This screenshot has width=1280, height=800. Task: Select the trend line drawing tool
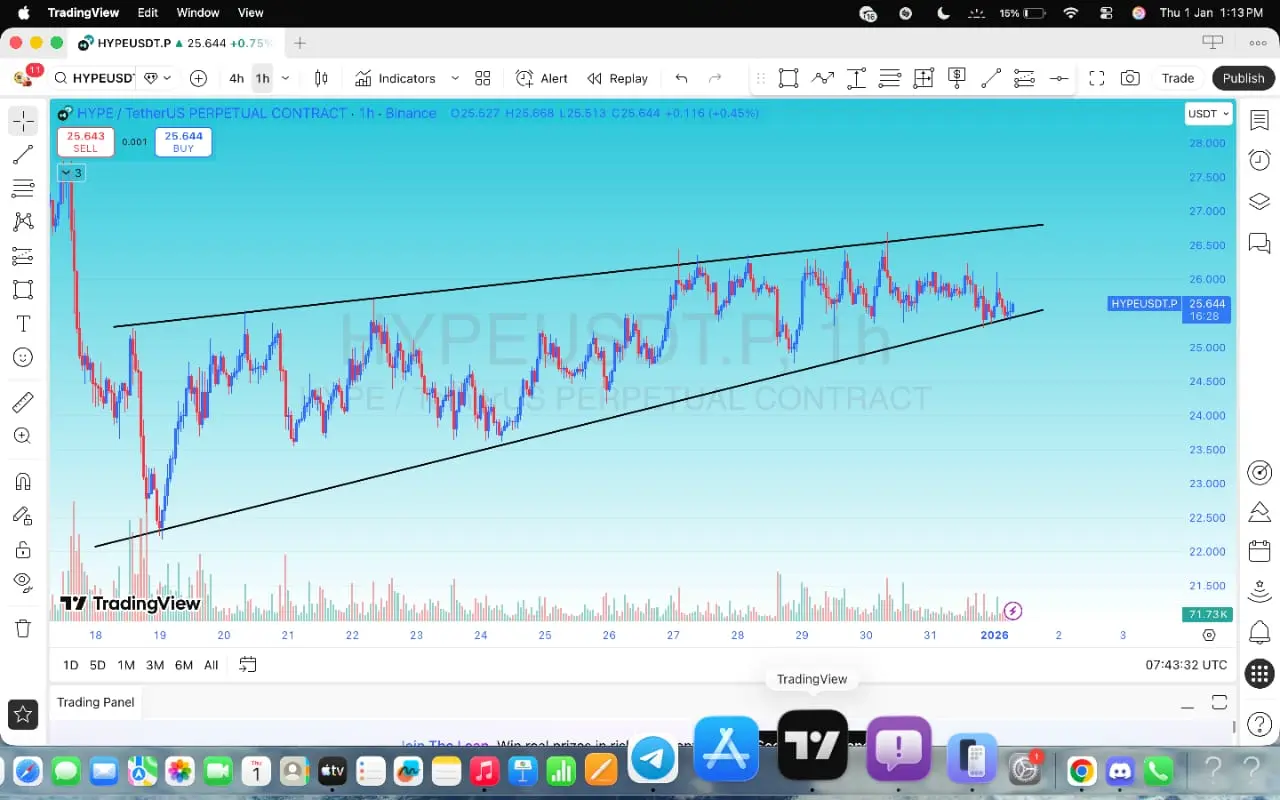[x=23, y=155]
